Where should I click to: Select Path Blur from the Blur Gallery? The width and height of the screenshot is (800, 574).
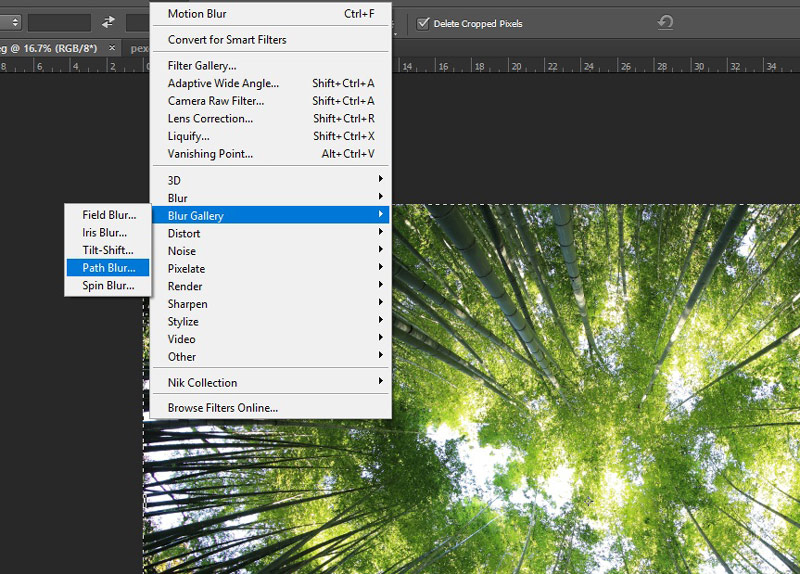coord(108,268)
